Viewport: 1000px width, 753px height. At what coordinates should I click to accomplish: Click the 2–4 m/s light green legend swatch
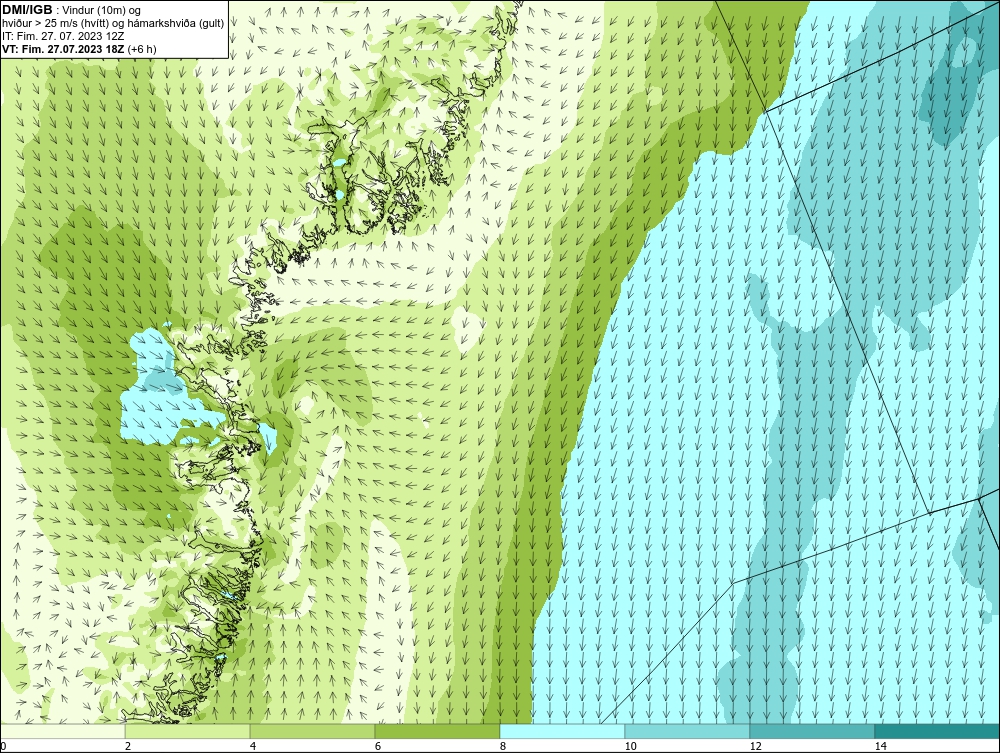tap(188, 731)
